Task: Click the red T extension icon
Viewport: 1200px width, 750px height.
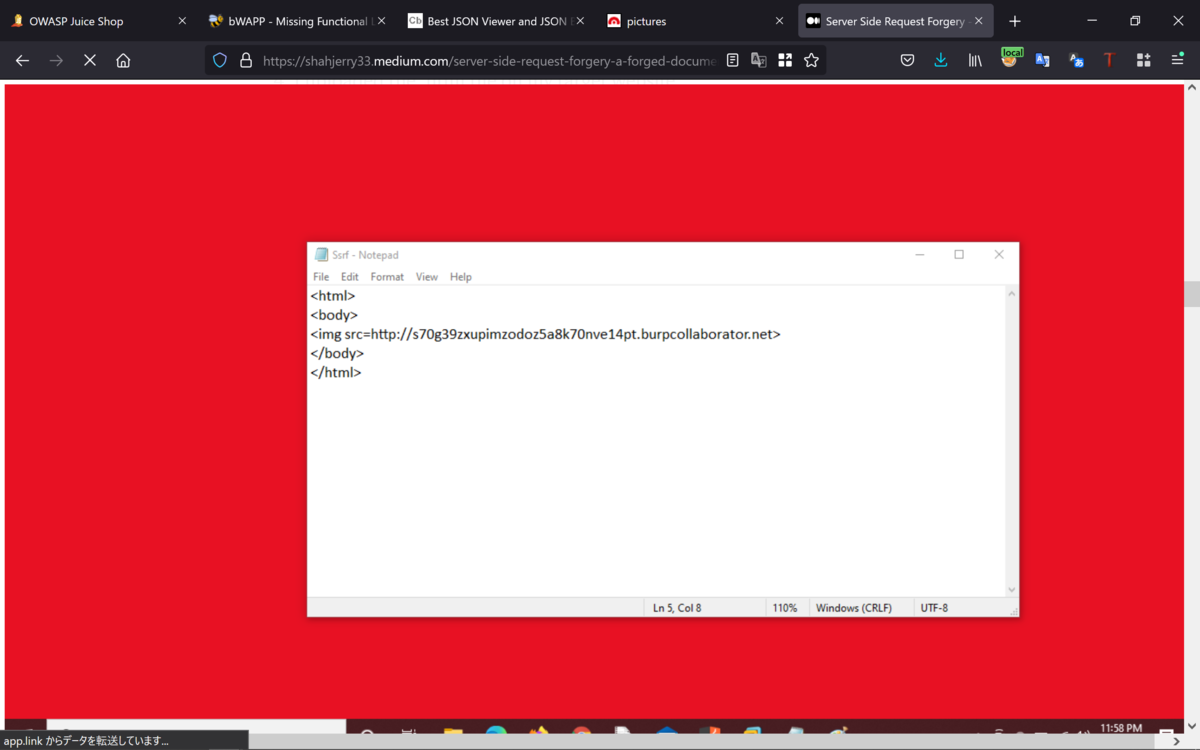Action: (1109, 61)
